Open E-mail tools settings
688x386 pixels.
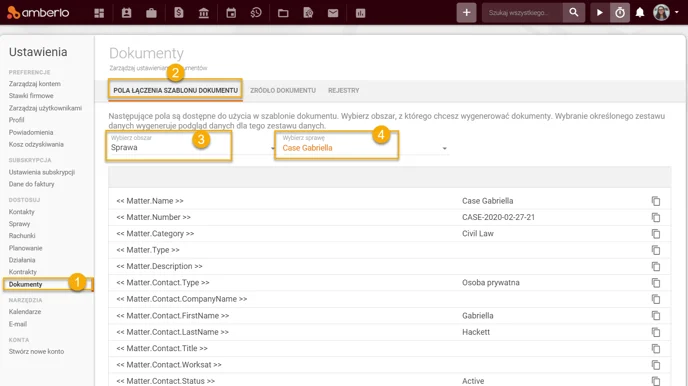pos(18,324)
